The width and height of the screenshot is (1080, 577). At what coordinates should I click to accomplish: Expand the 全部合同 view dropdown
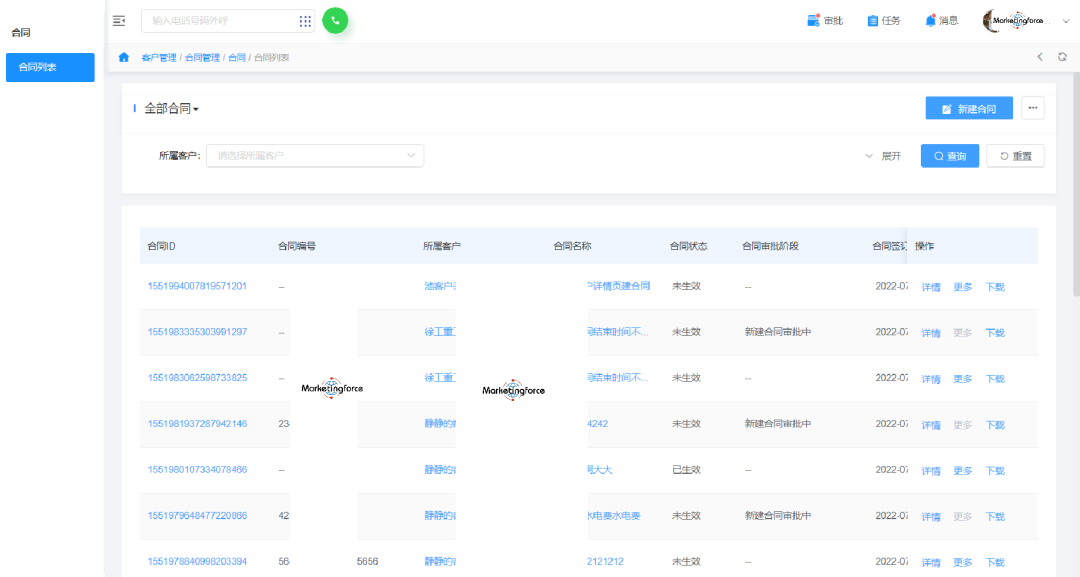(x=172, y=109)
